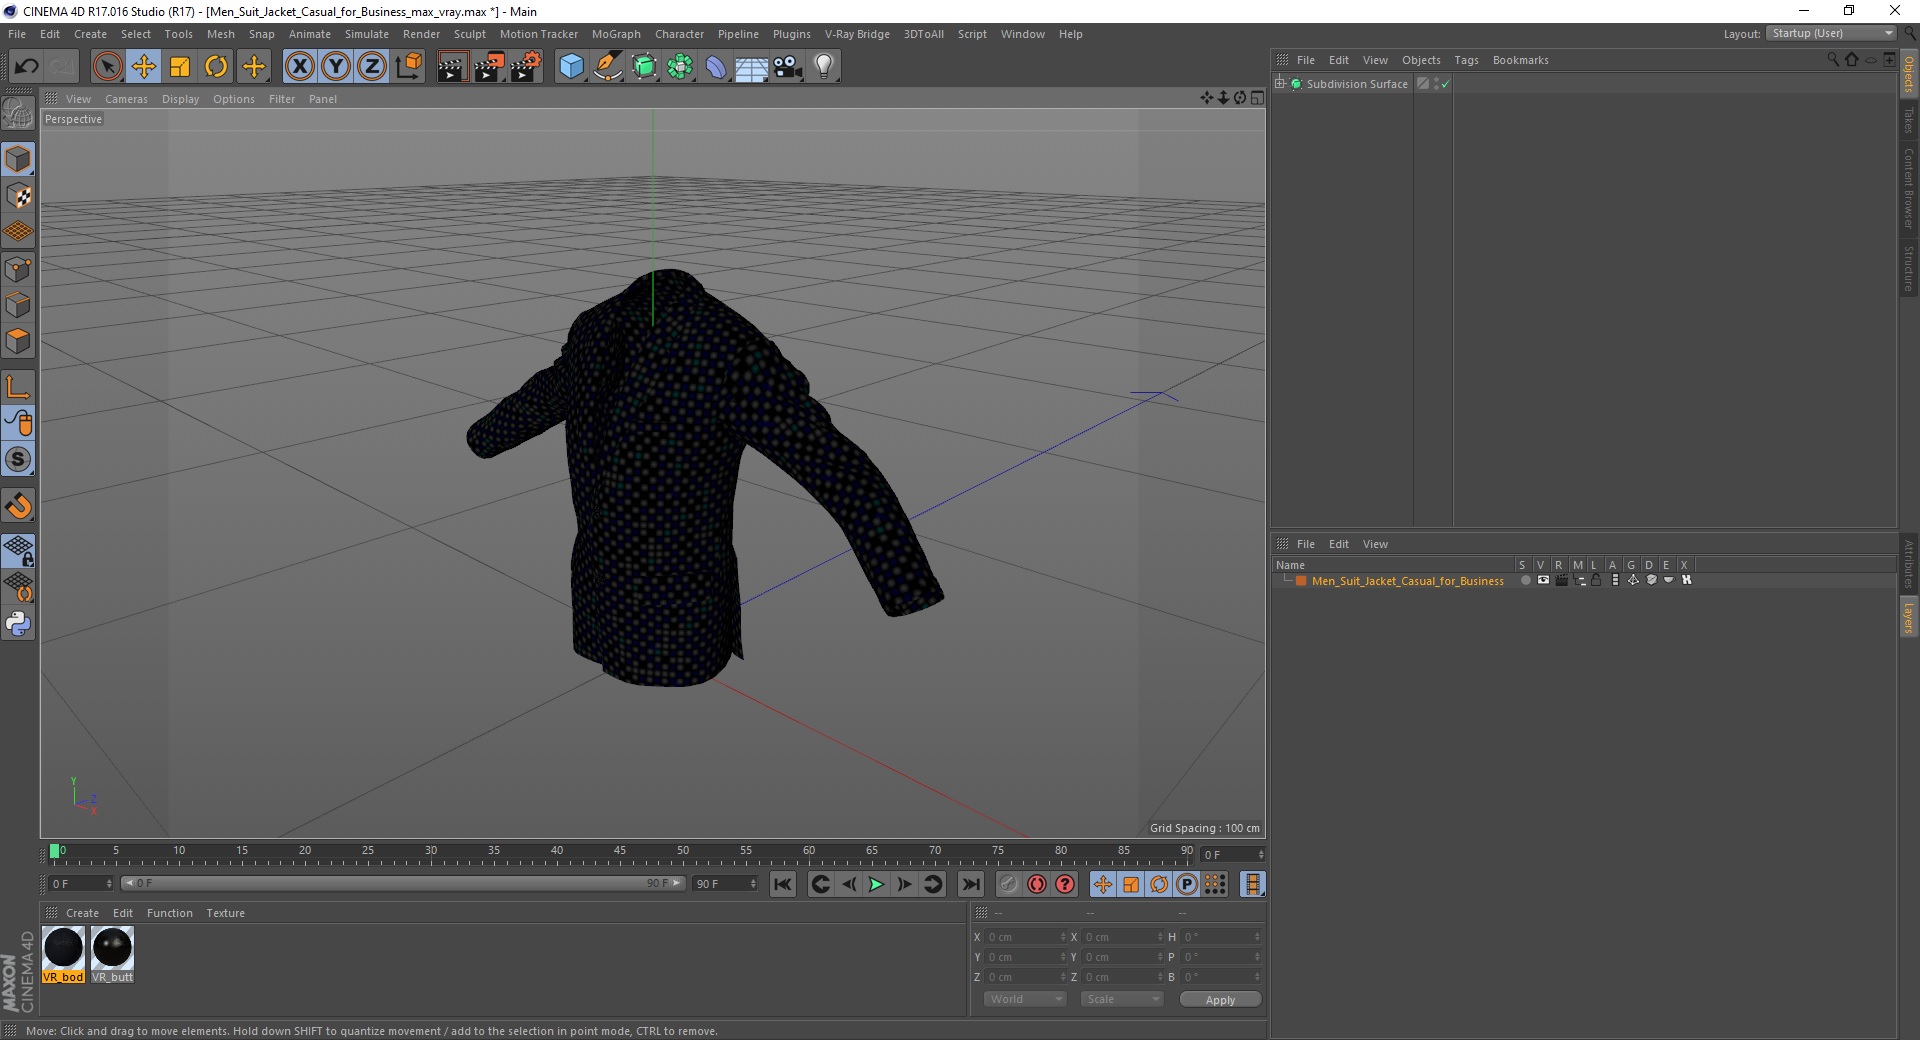Switch to Texture mode icon

click(18, 196)
